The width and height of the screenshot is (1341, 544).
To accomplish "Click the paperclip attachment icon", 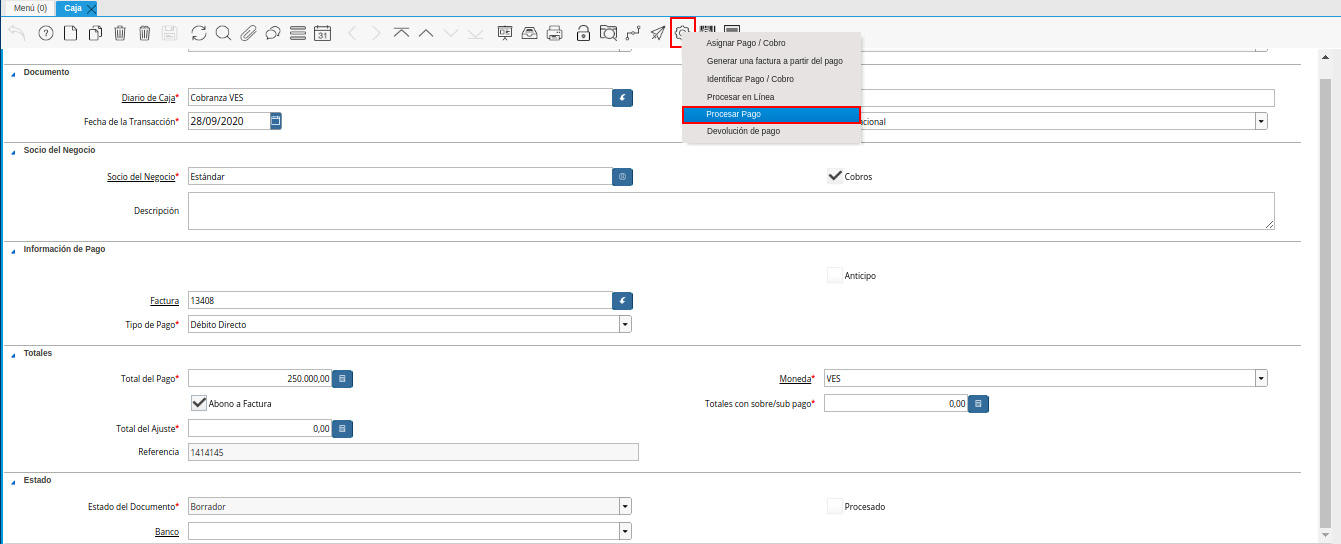I will [248, 33].
